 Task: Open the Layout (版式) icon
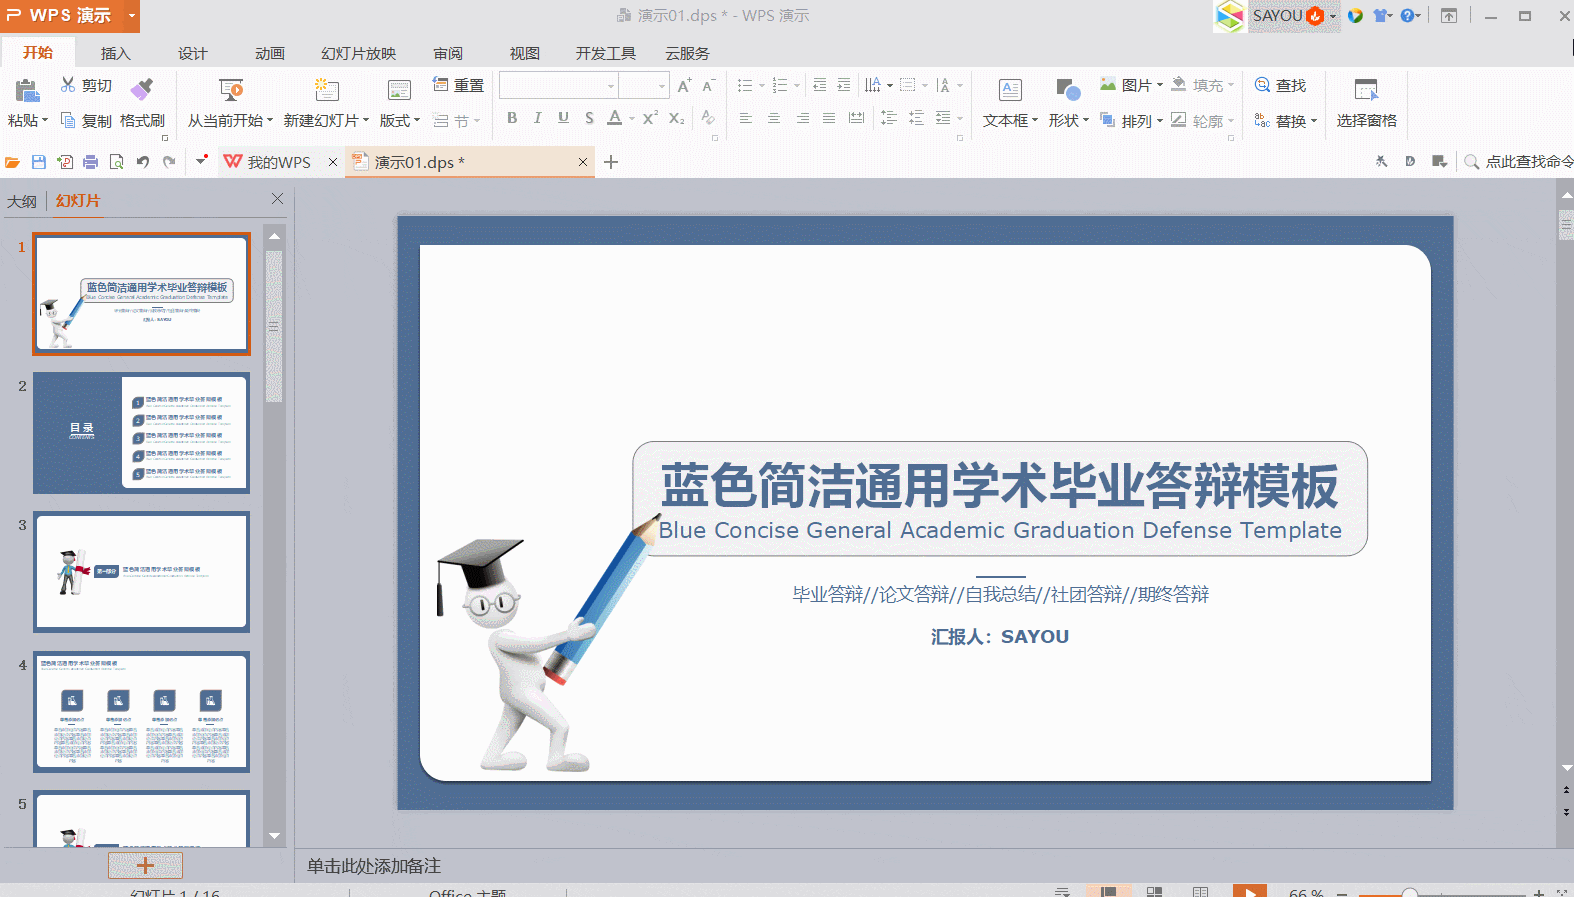point(399,90)
